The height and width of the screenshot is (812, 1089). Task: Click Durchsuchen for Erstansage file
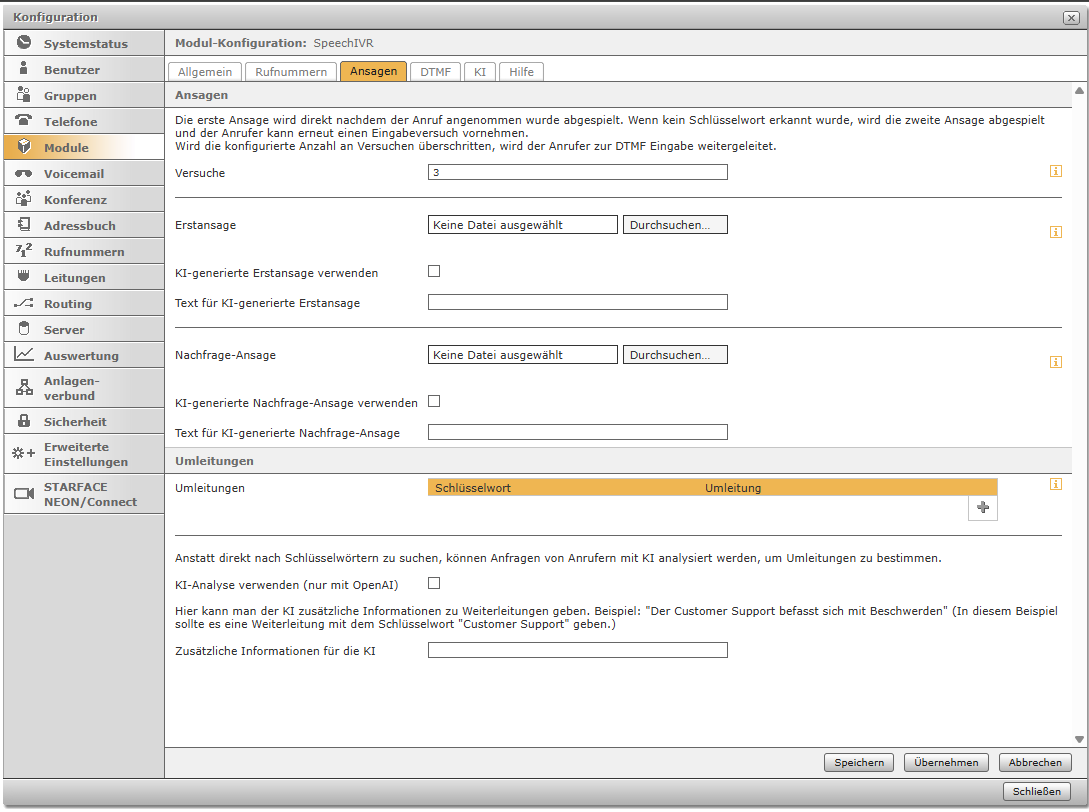[x=675, y=225]
